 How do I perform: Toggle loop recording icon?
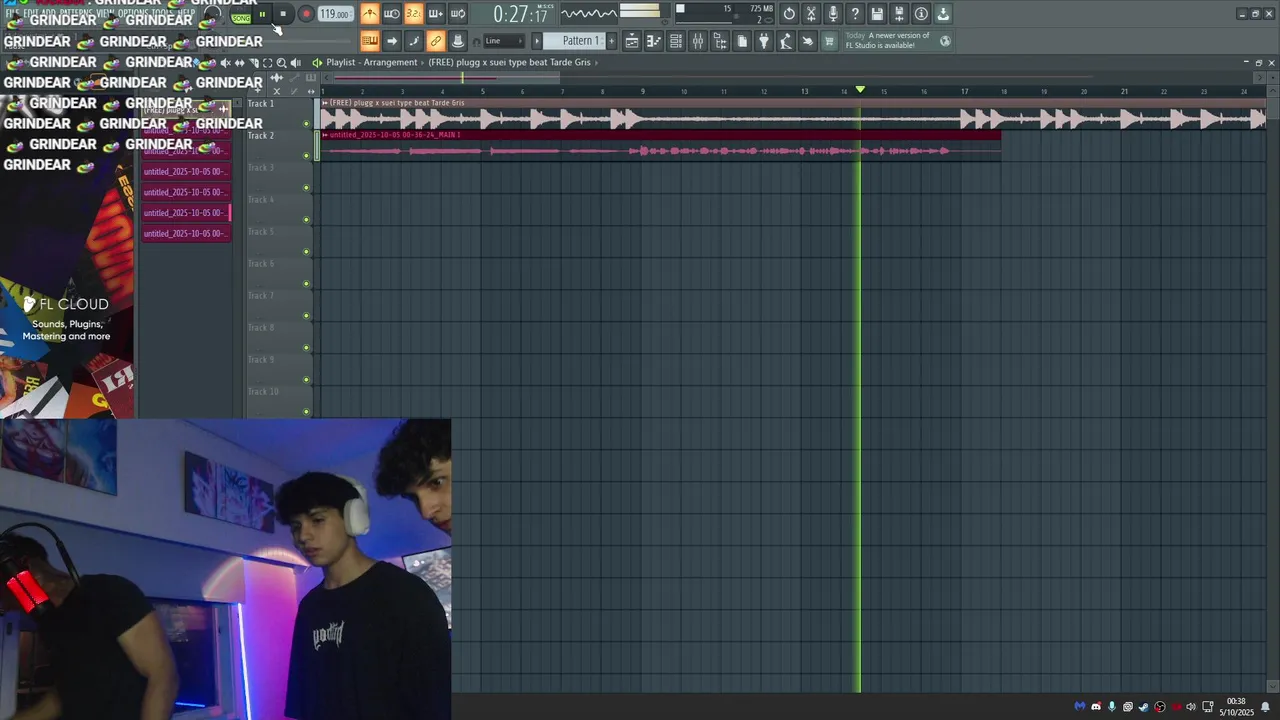[458, 14]
